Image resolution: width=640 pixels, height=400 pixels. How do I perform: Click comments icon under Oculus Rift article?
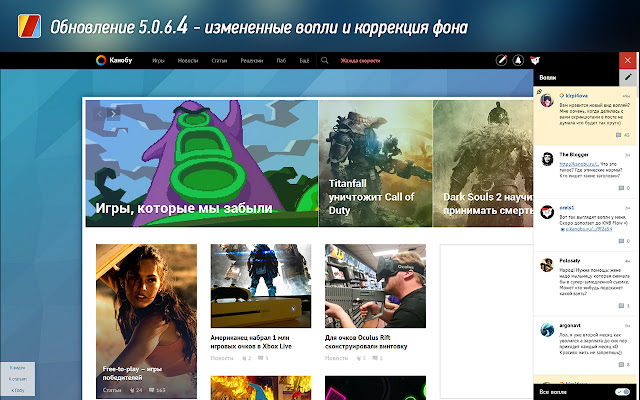(375, 358)
